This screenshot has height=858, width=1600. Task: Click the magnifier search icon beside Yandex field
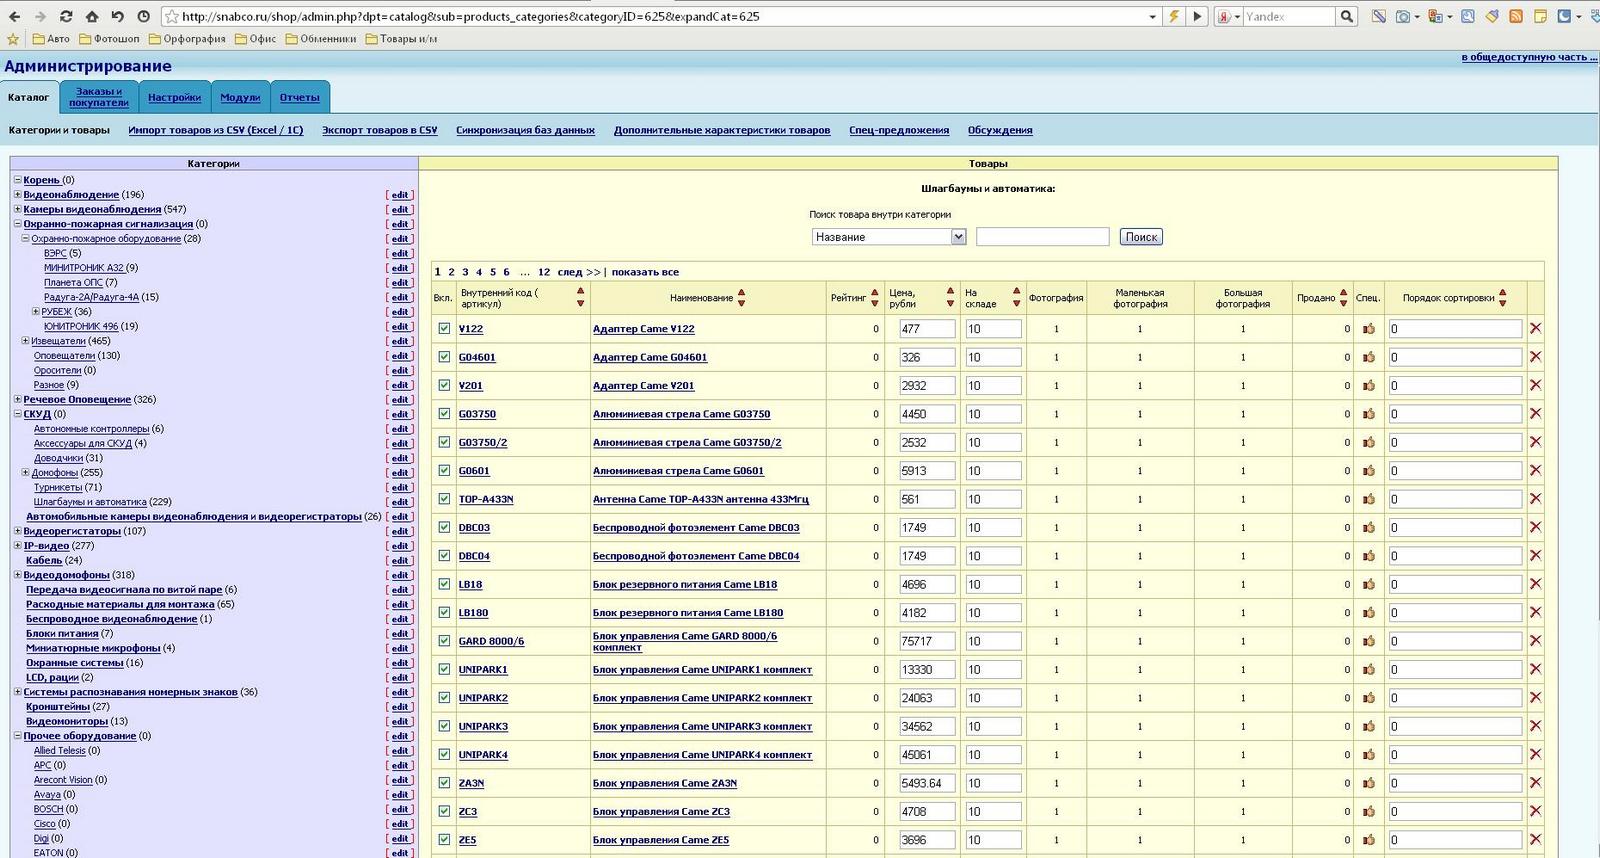pyautogui.click(x=1347, y=16)
